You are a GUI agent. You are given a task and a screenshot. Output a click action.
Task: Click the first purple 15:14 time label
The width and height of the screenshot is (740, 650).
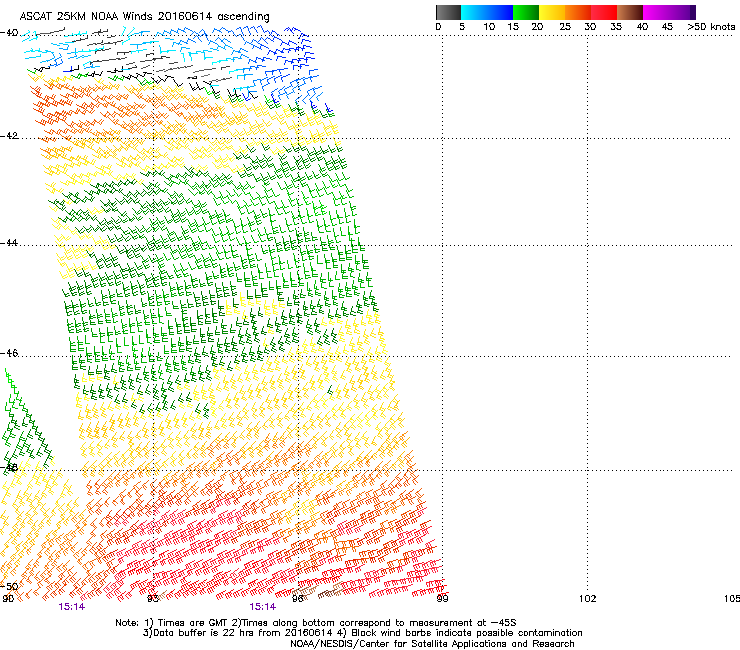tap(72, 607)
